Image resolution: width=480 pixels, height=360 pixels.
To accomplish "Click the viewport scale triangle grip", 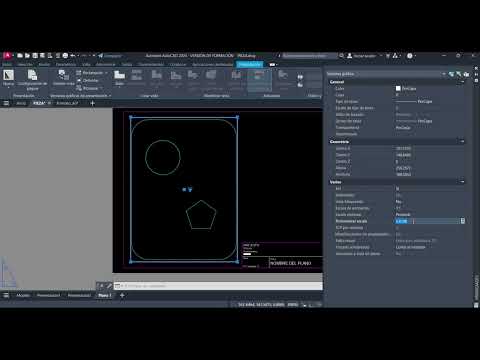I will click(x=190, y=189).
